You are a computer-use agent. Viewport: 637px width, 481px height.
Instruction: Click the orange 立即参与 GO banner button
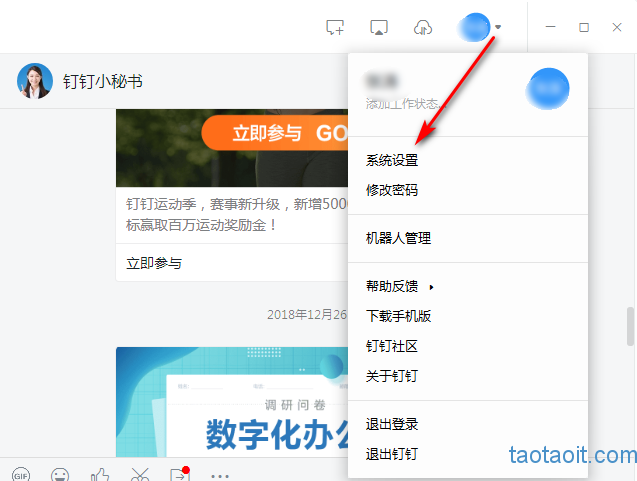[x=275, y=133]
